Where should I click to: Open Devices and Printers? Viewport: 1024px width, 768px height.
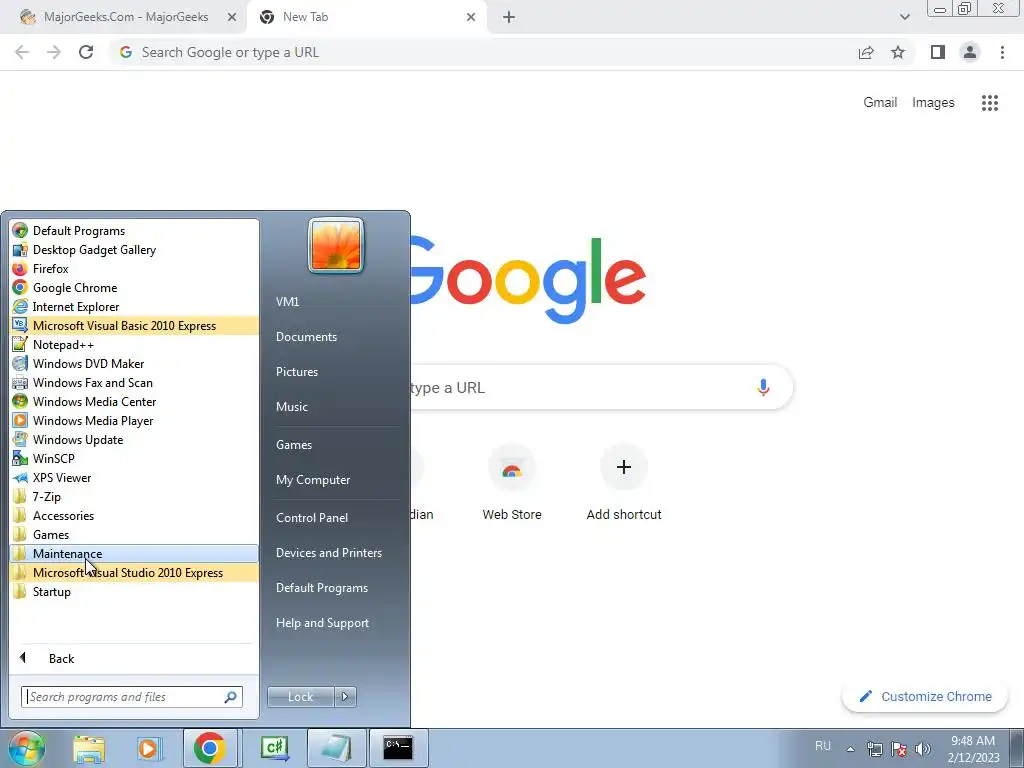tap(336, 553)
